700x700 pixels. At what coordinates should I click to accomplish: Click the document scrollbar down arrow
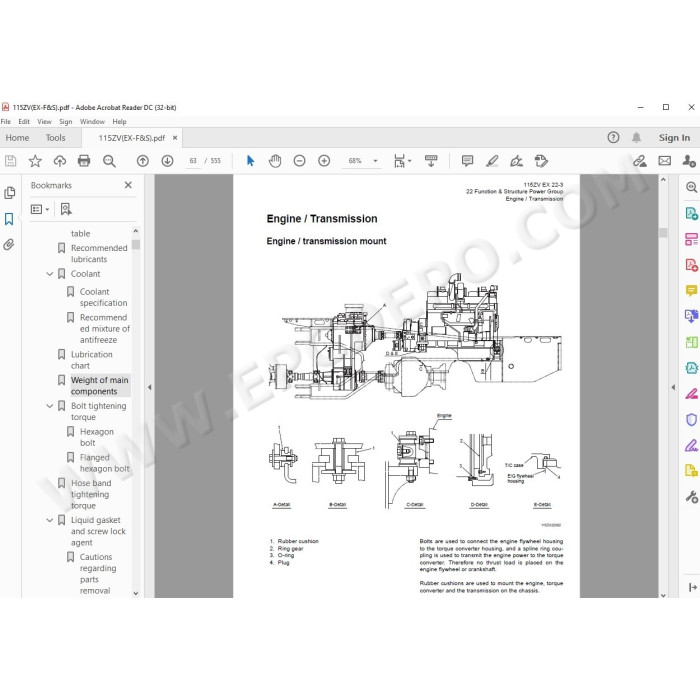click(663, 595)
